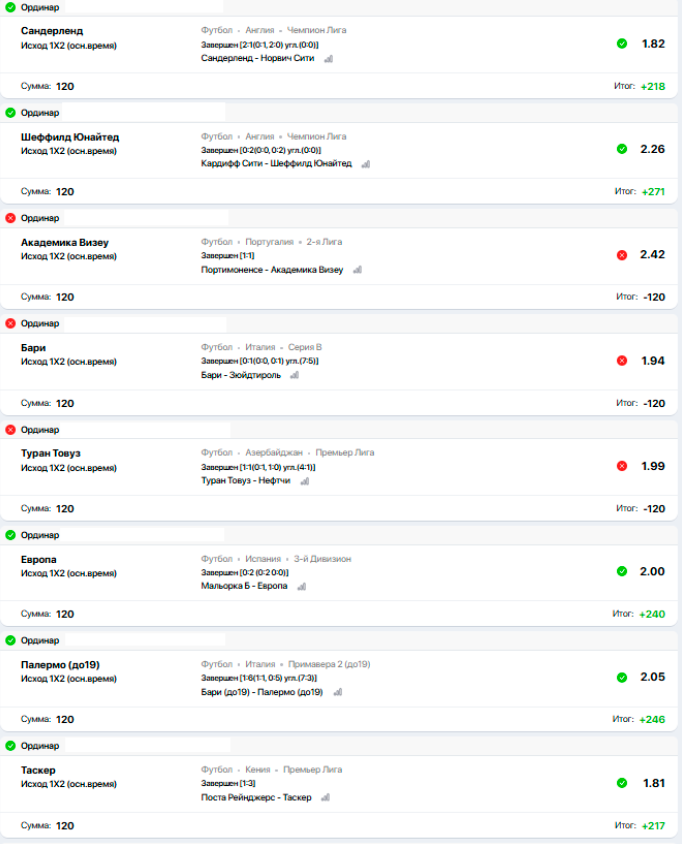The height and width of the screenshot is (844, 682).
Task: Click green win icon beside odds 1.82
Action: pos(622,44)
